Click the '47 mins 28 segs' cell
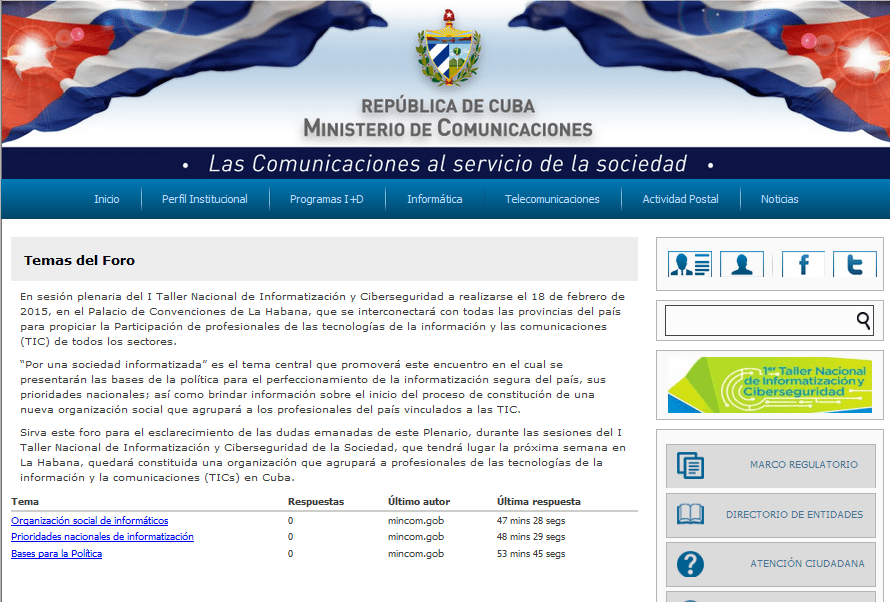This screenshot has width=890, height=602. point(531,521)
